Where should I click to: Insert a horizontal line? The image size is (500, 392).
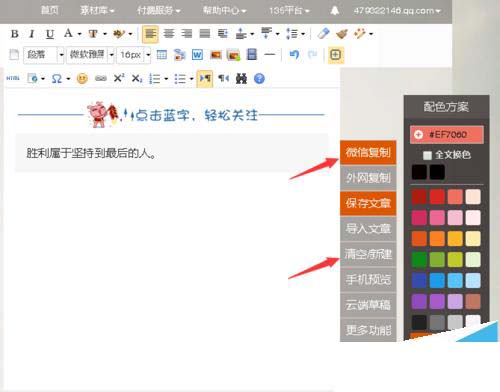270,55
